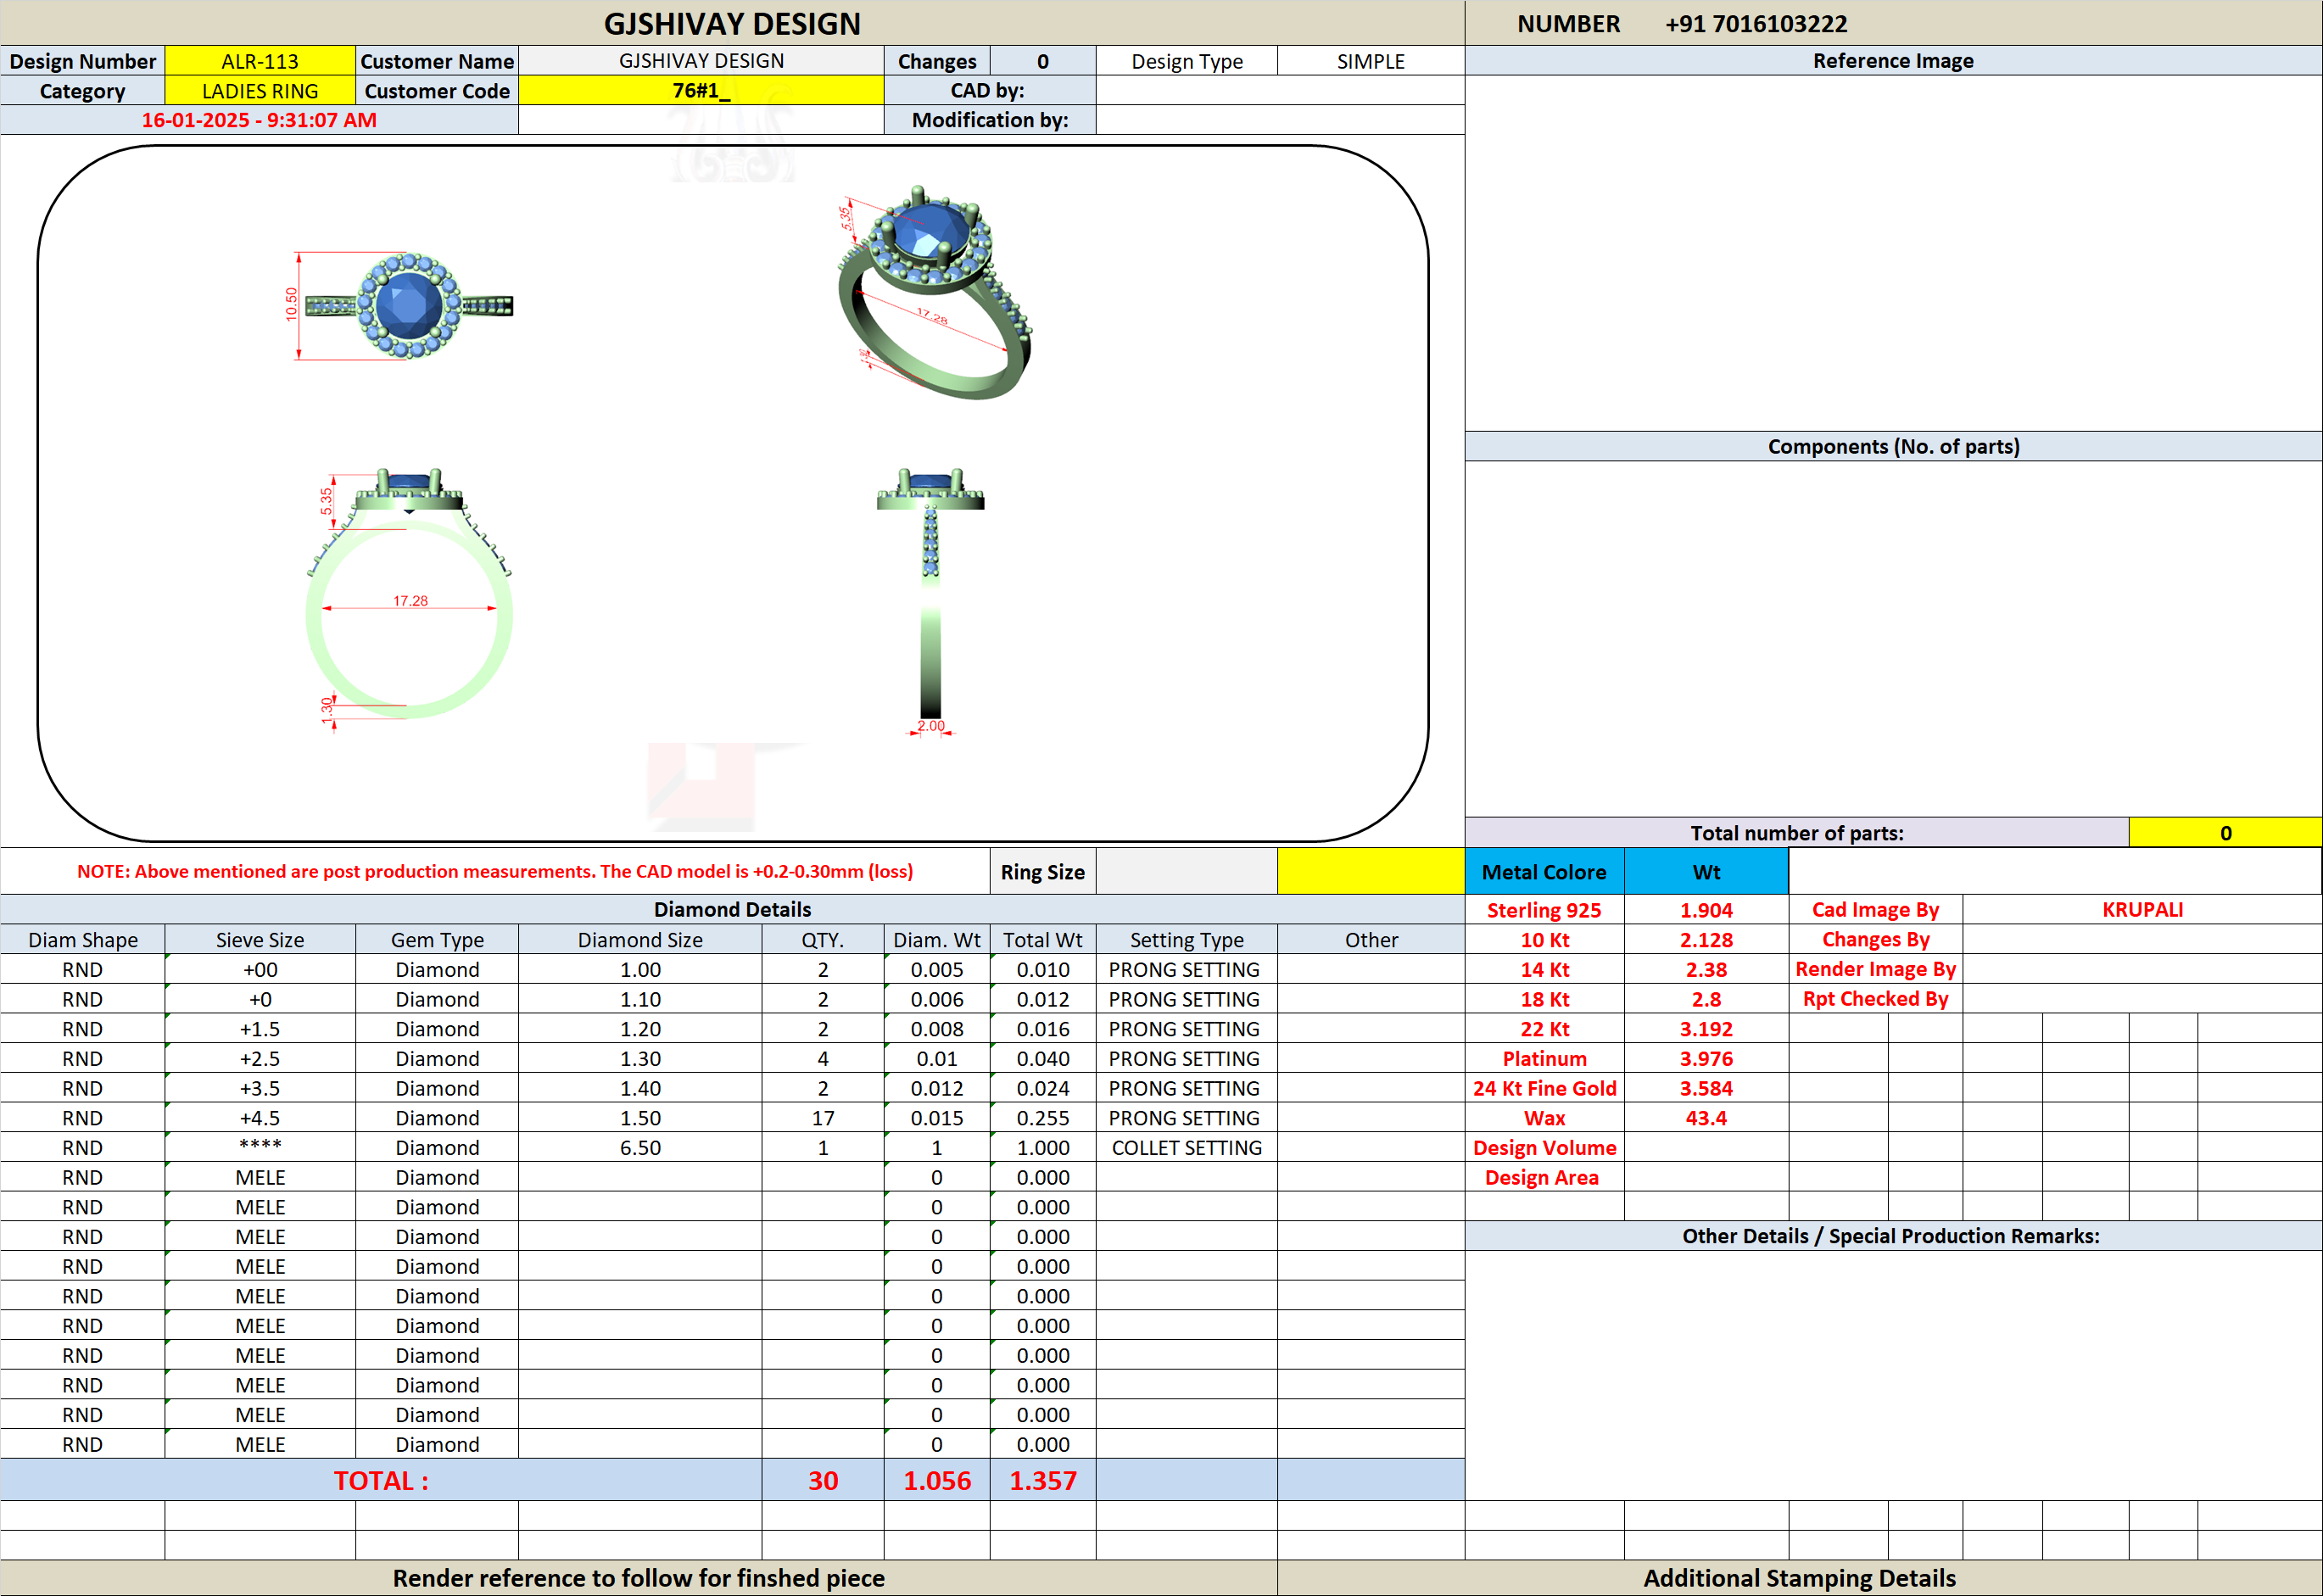
Task: Click the blue Metal Colore header cell
Action: (1544, 871)
